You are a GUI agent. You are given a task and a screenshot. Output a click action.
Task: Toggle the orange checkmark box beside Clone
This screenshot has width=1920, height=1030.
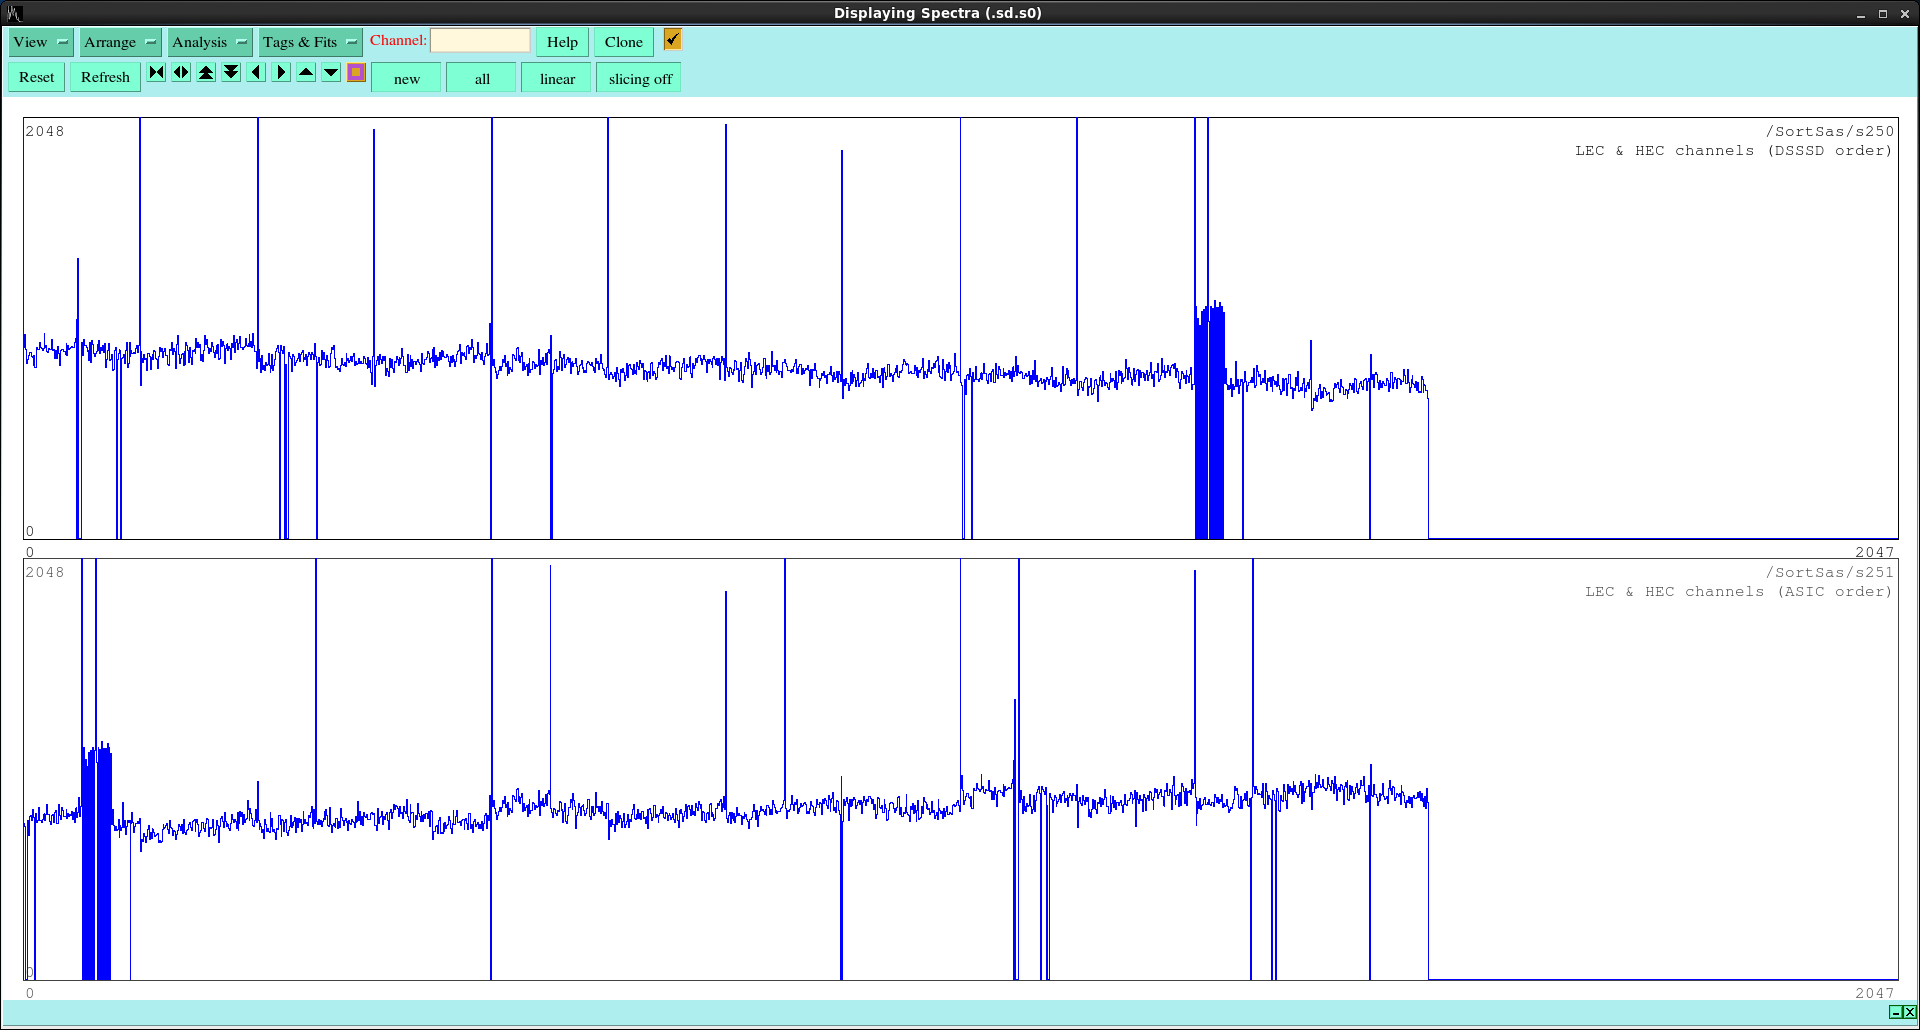pyautogui.click(x=672, y=40)
